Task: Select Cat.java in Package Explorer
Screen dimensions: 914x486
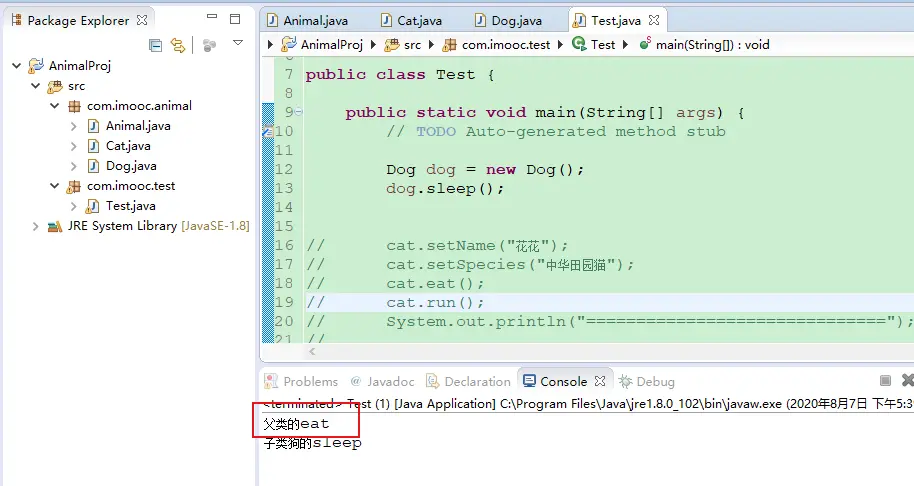Action: (127, 146)
